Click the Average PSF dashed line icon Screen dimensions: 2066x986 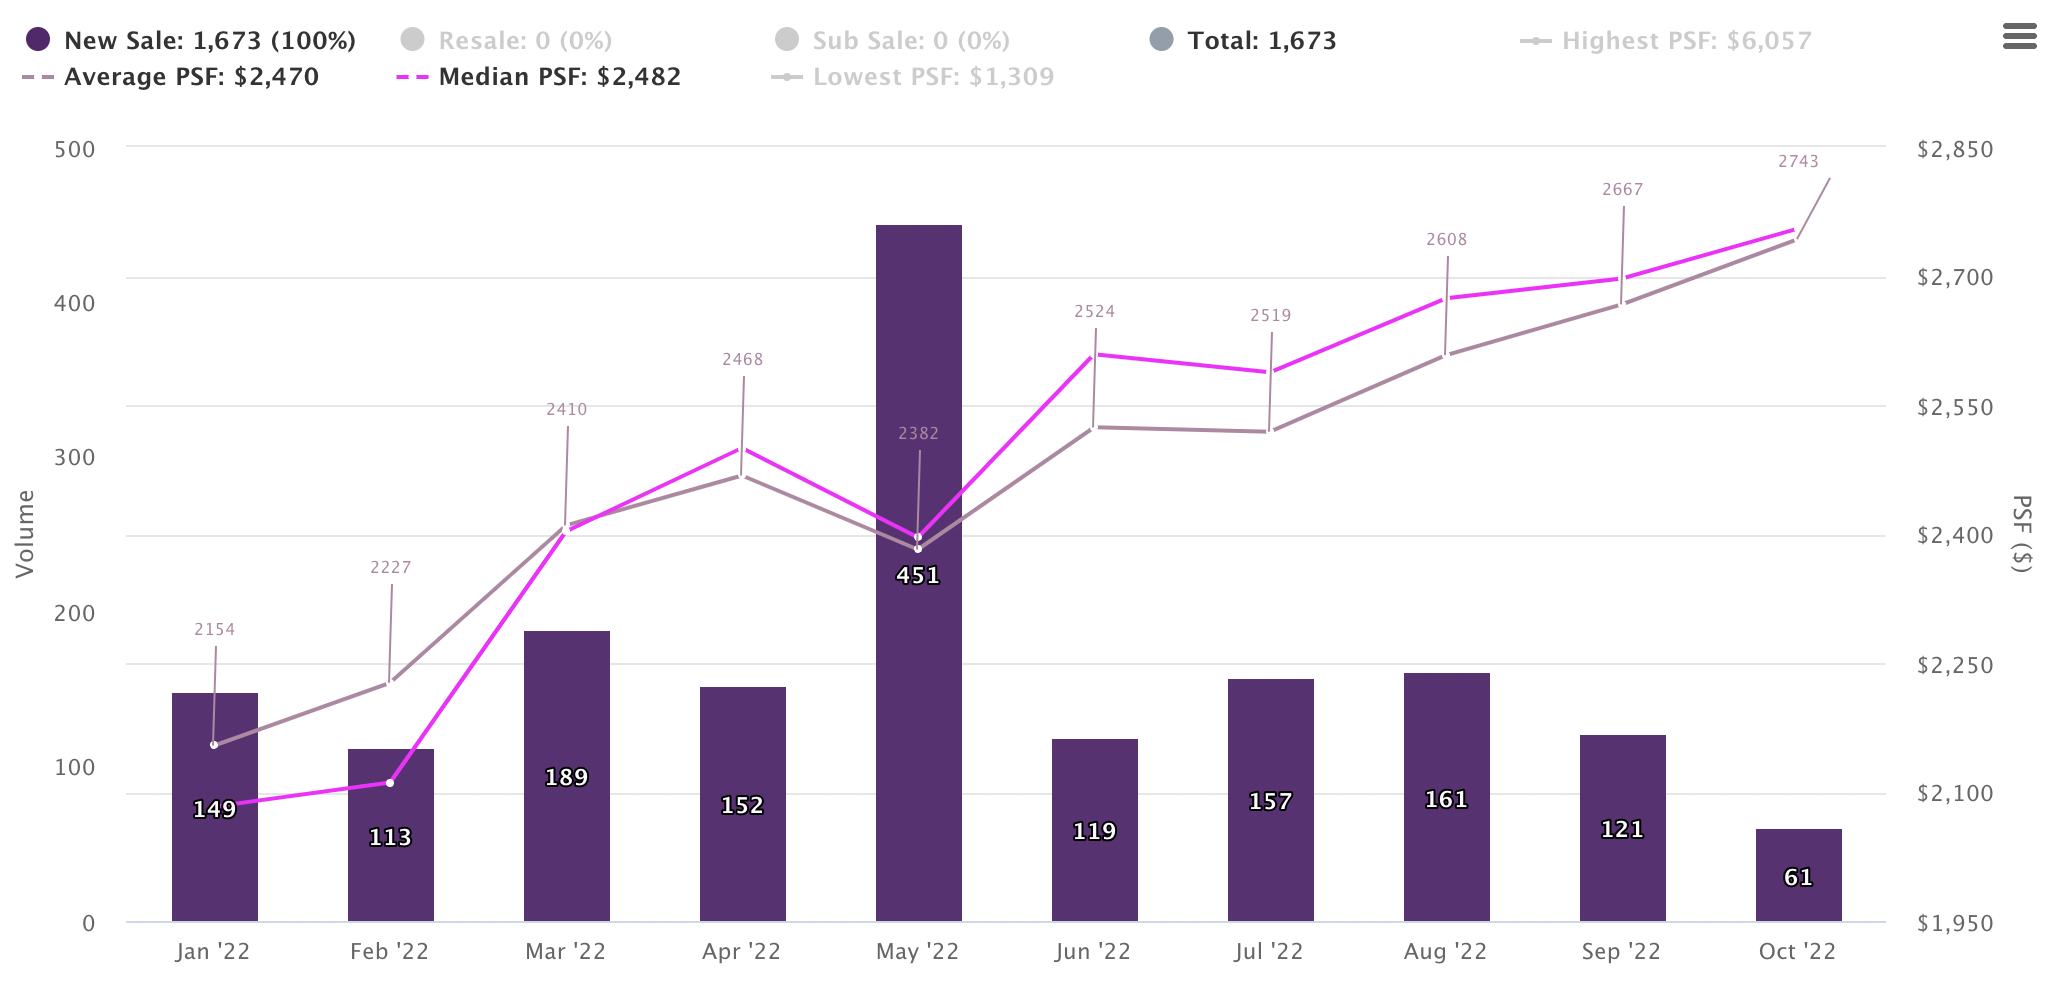point(38,77)
